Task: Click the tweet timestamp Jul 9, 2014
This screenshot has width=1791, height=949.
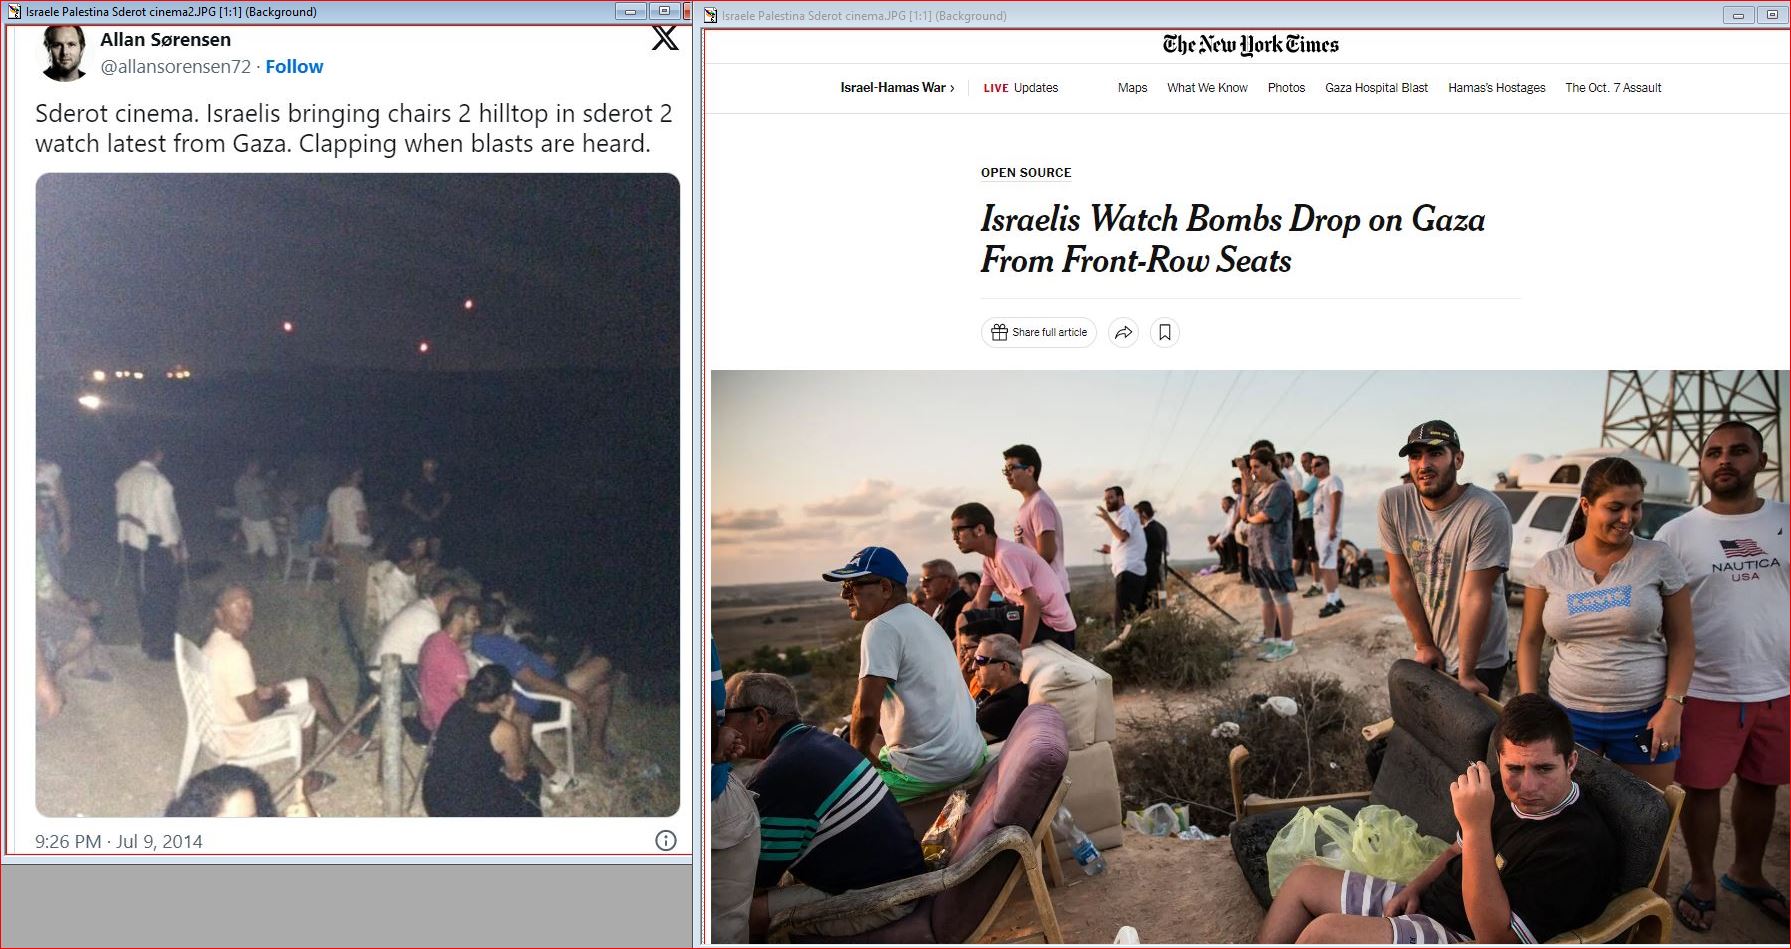Action: pyautogui.click(x=119, y=842)
